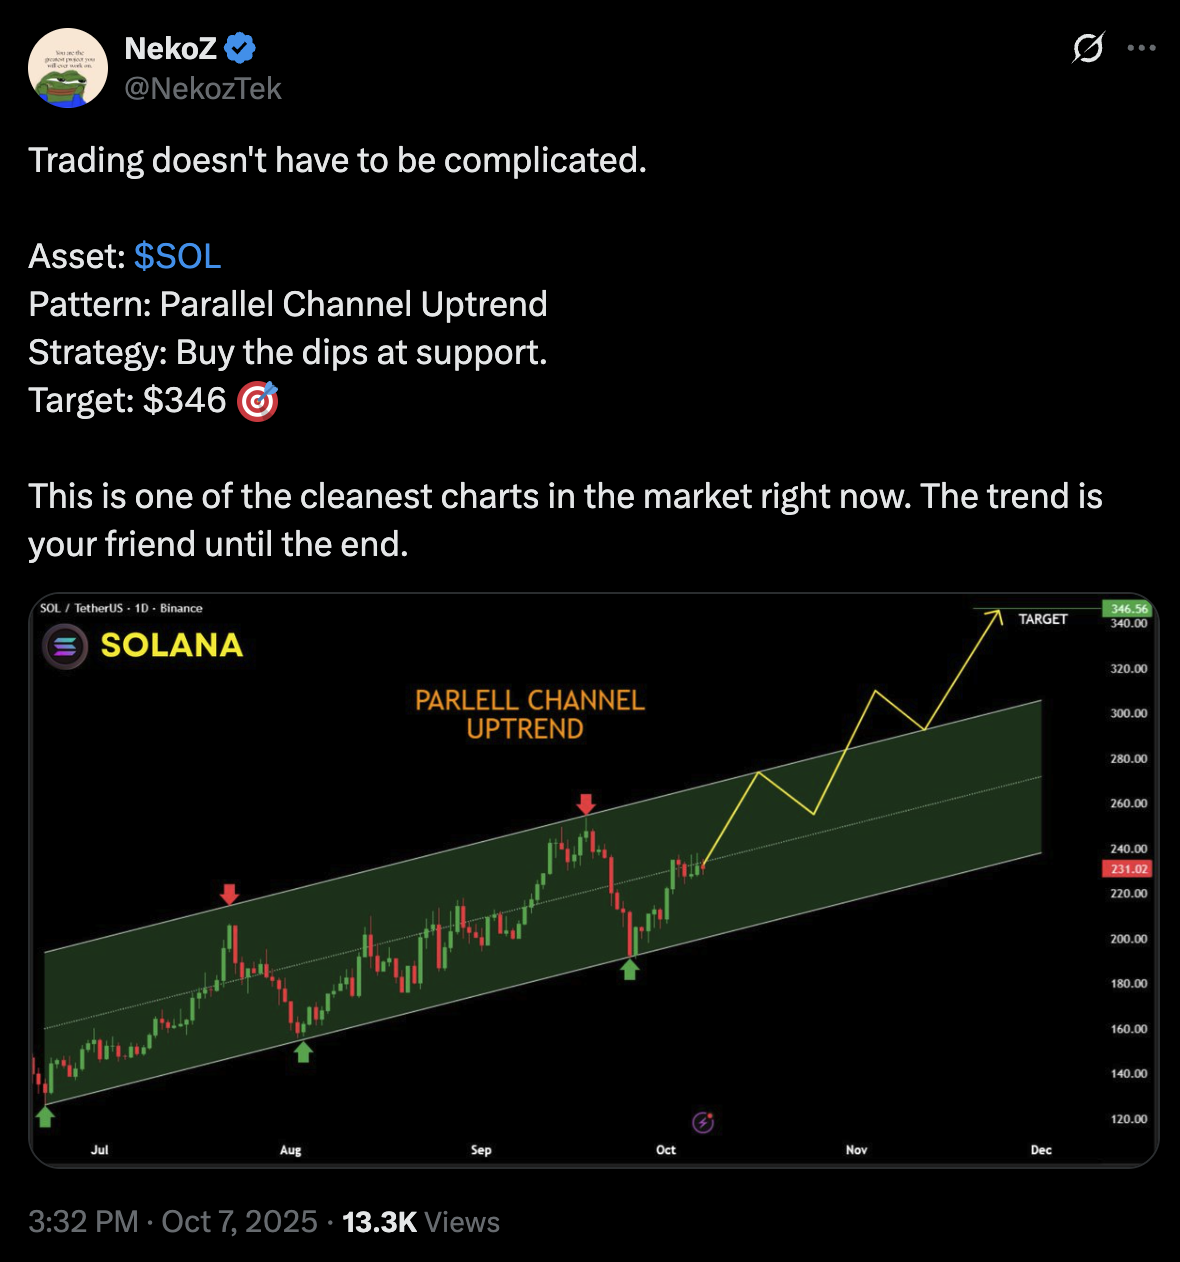Click the TARGET label on chart
Viewport: 1180px width, 1262px height.
coord(1042,619)
